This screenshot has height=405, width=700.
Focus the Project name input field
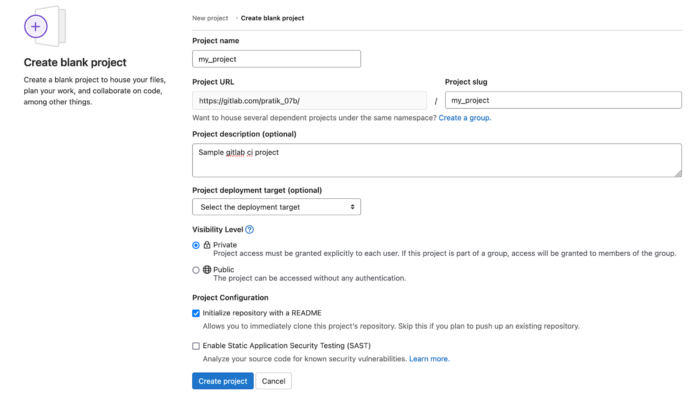pyautogui.click(x=276, y=59)
